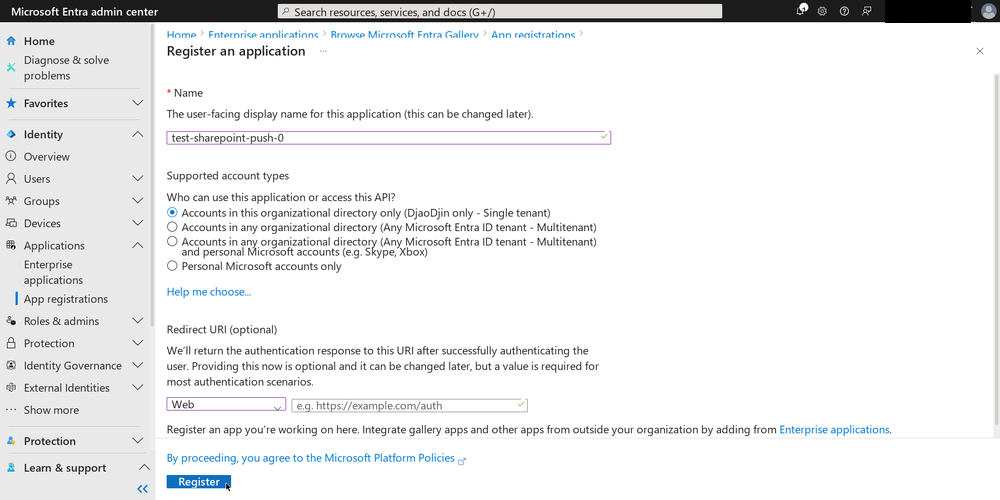Click the application Name input field
The height and width of the screenshot is (500, 1000).
pos(388,137)
